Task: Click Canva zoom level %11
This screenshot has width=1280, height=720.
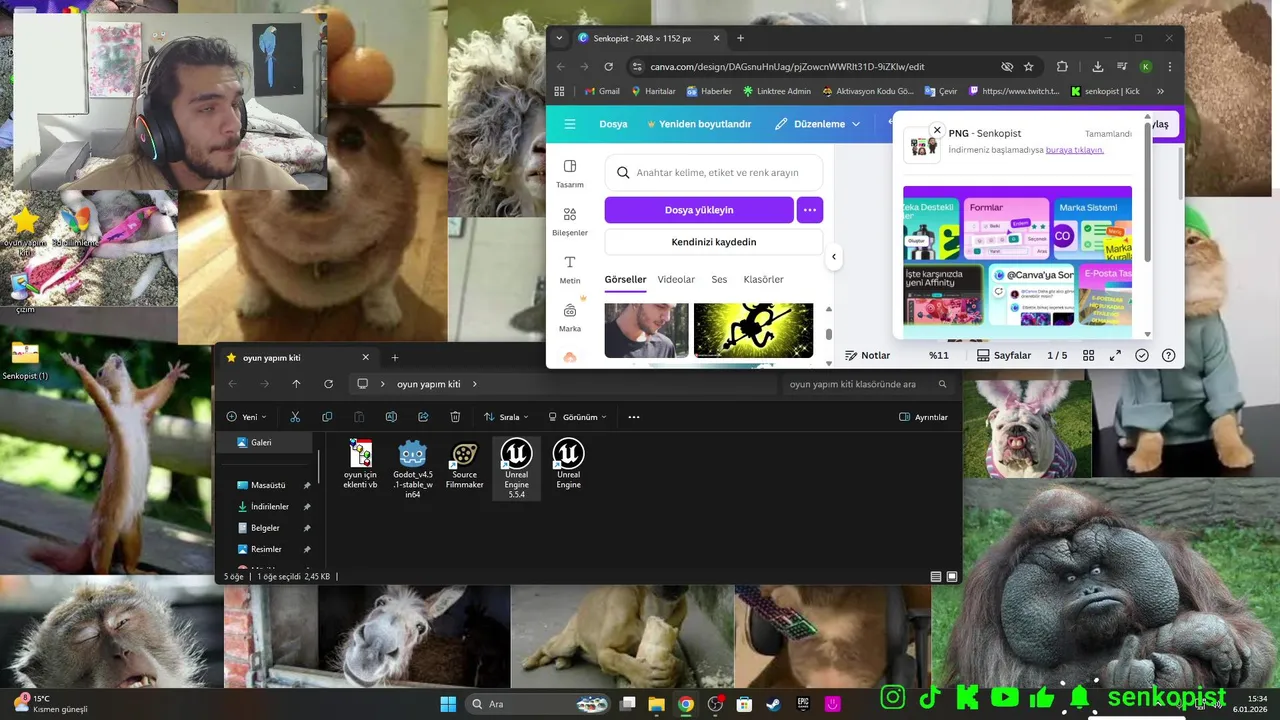Action: (x=938, y=355)
